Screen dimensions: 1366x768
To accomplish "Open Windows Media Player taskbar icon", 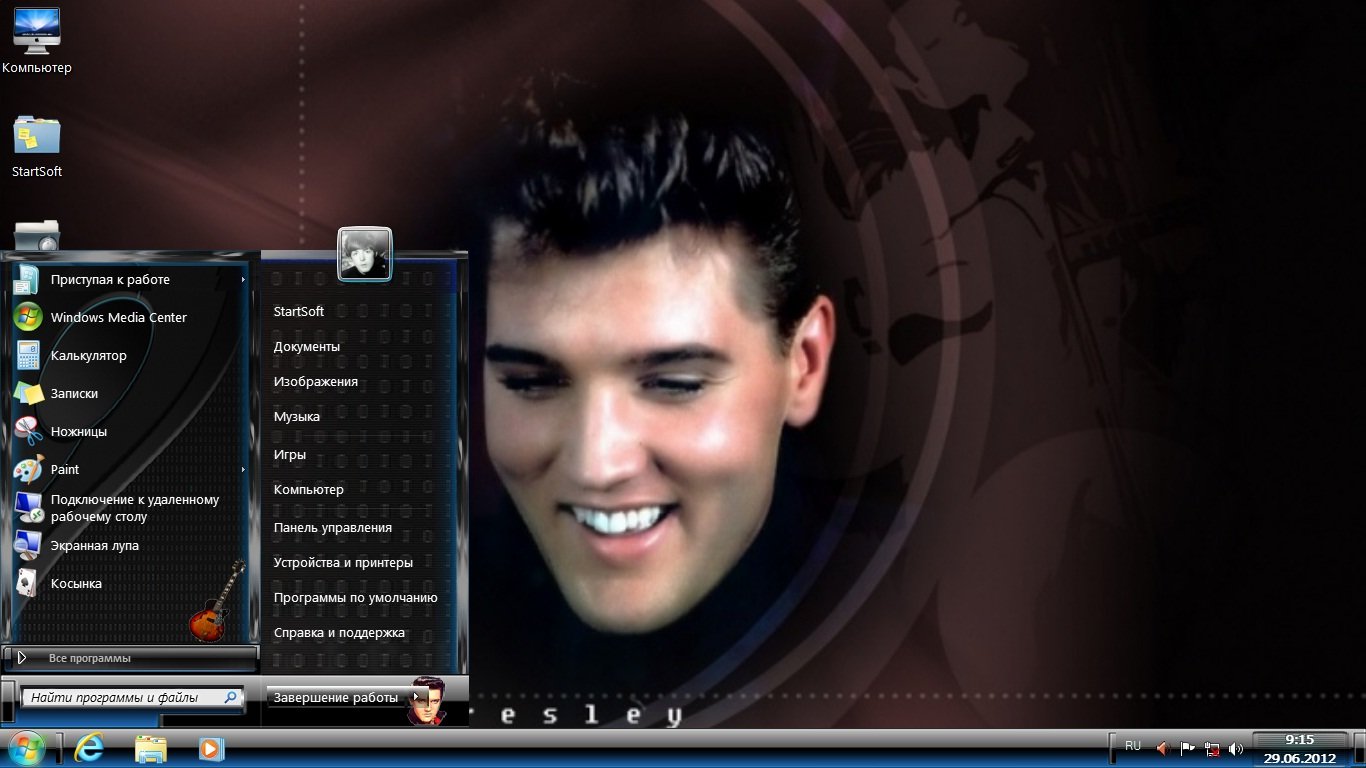I will pos(211,748).
